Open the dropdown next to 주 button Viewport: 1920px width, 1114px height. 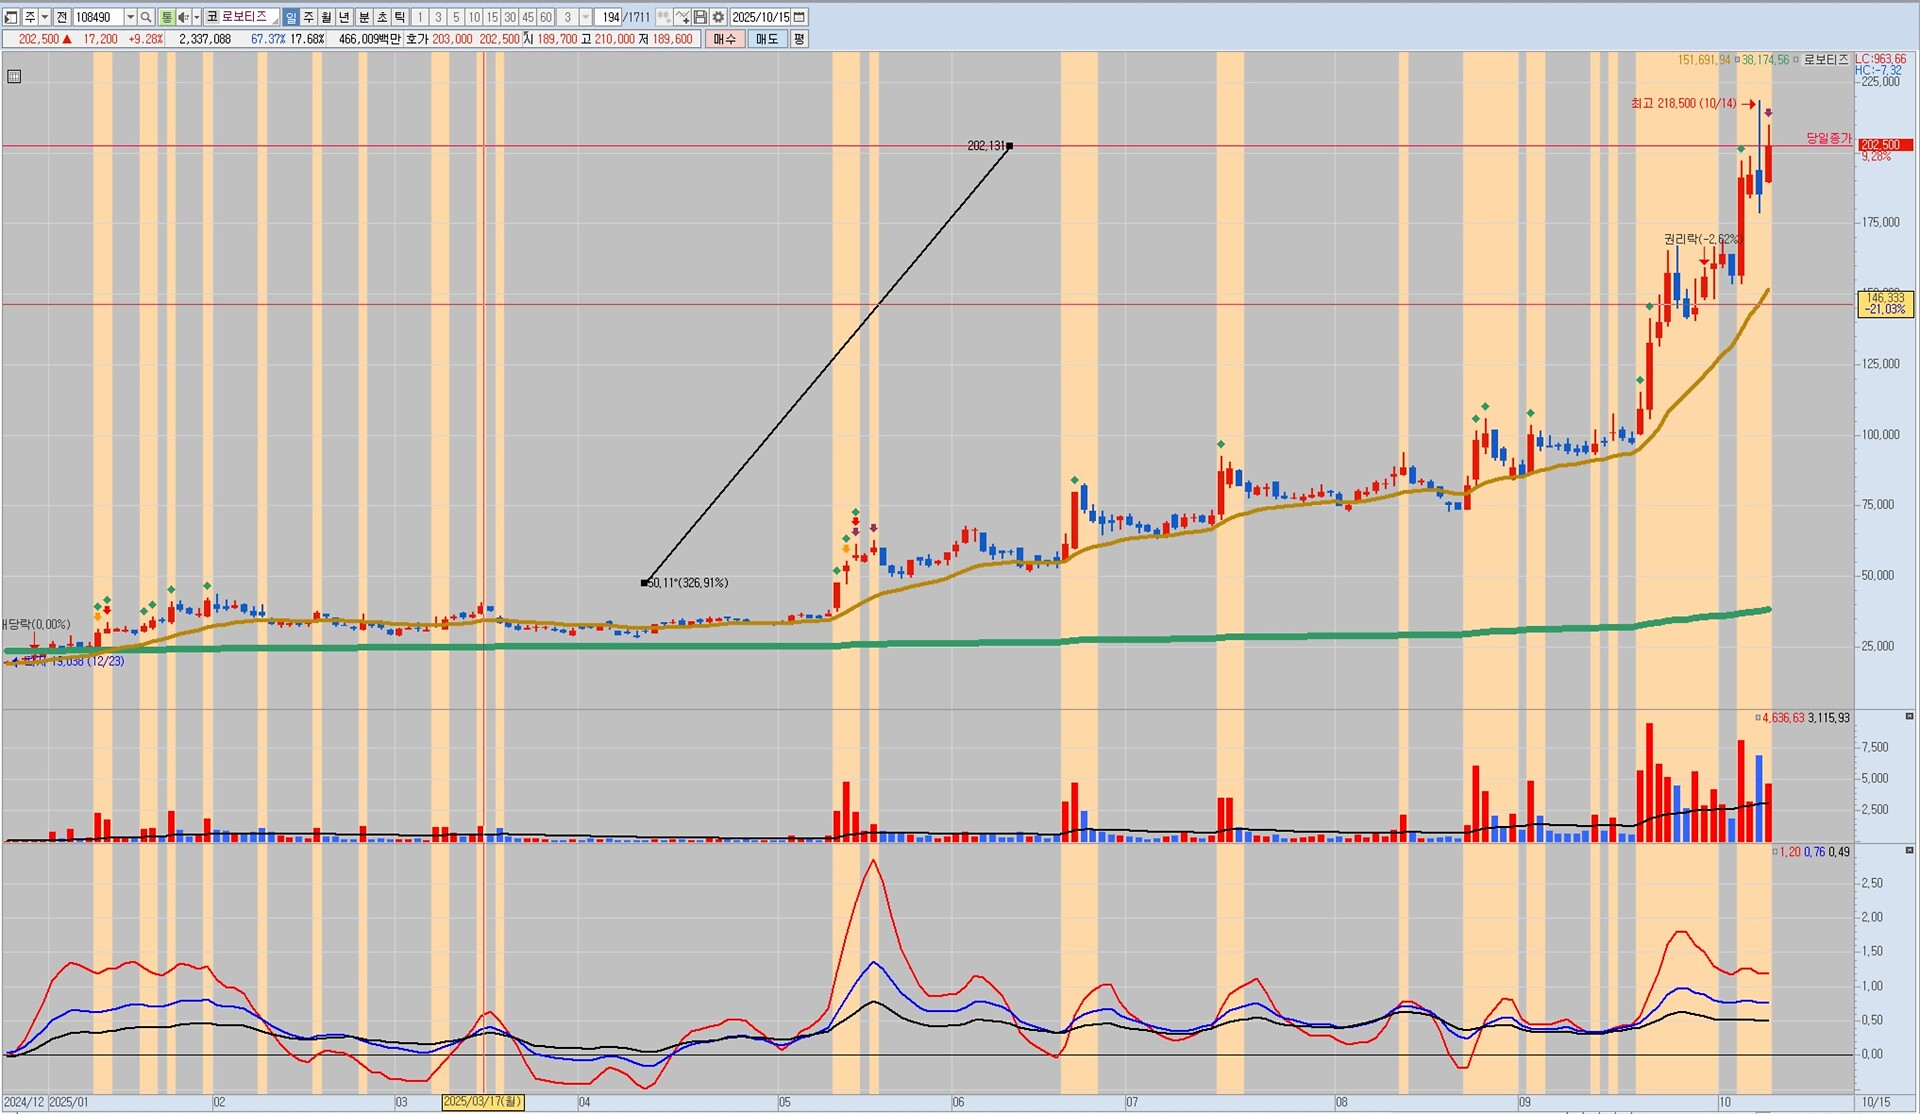pos(45,17)
